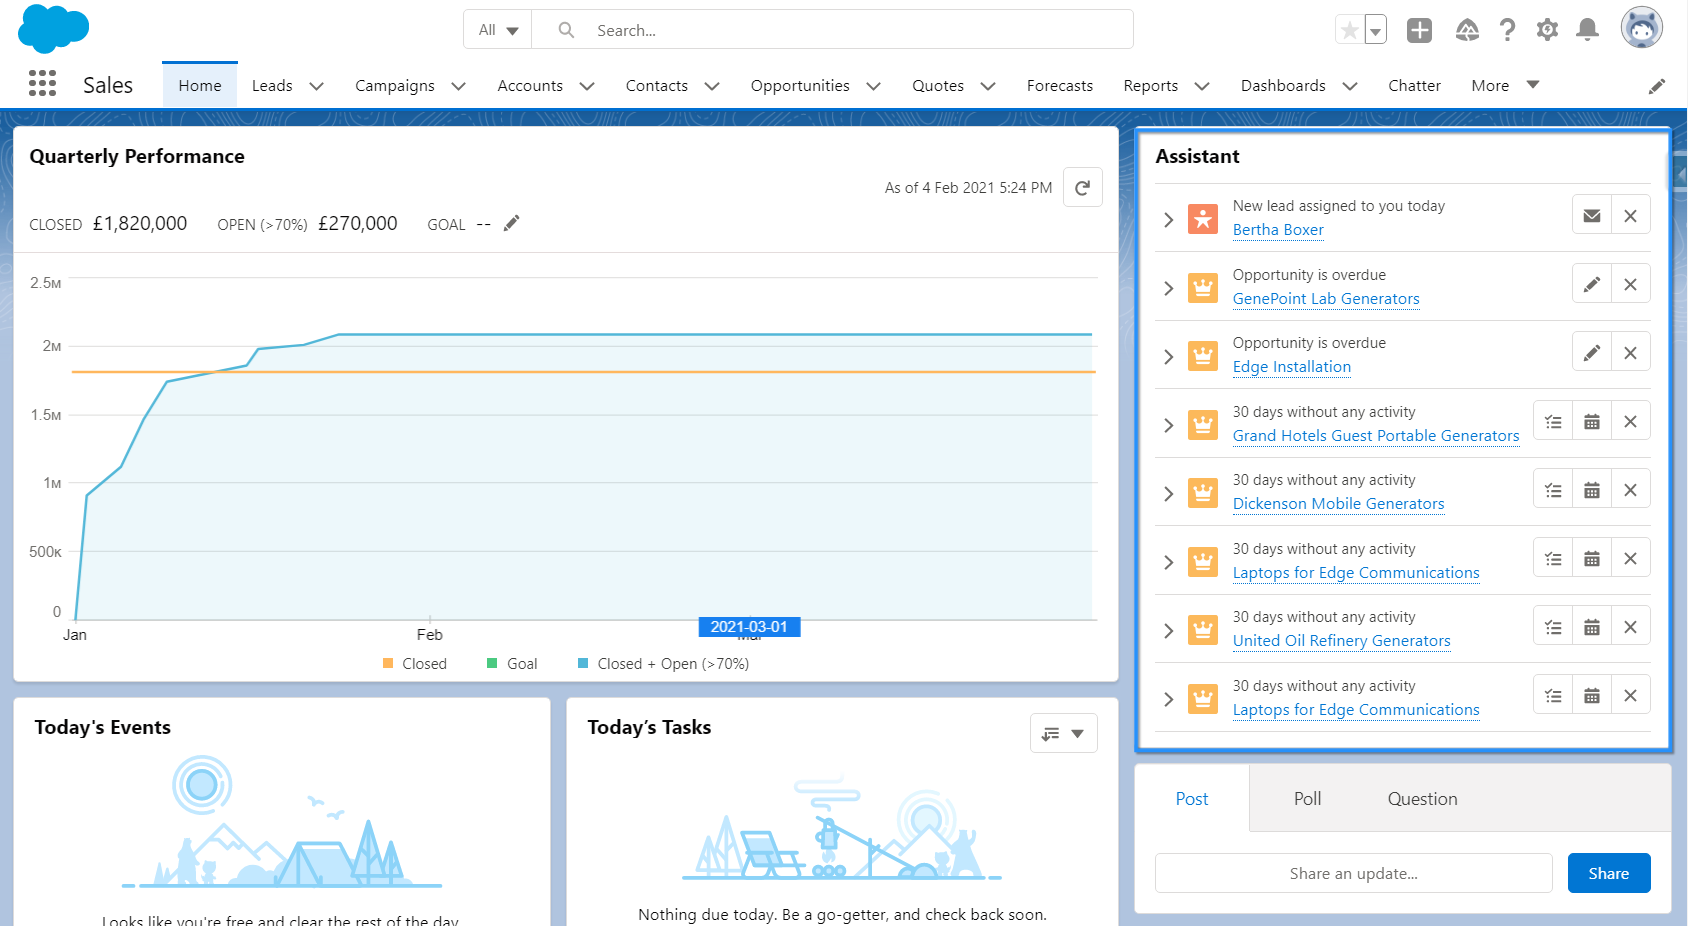Switch to the Home tab
The width and height of the screenshot is (1688, 926).
coord(200,85)
